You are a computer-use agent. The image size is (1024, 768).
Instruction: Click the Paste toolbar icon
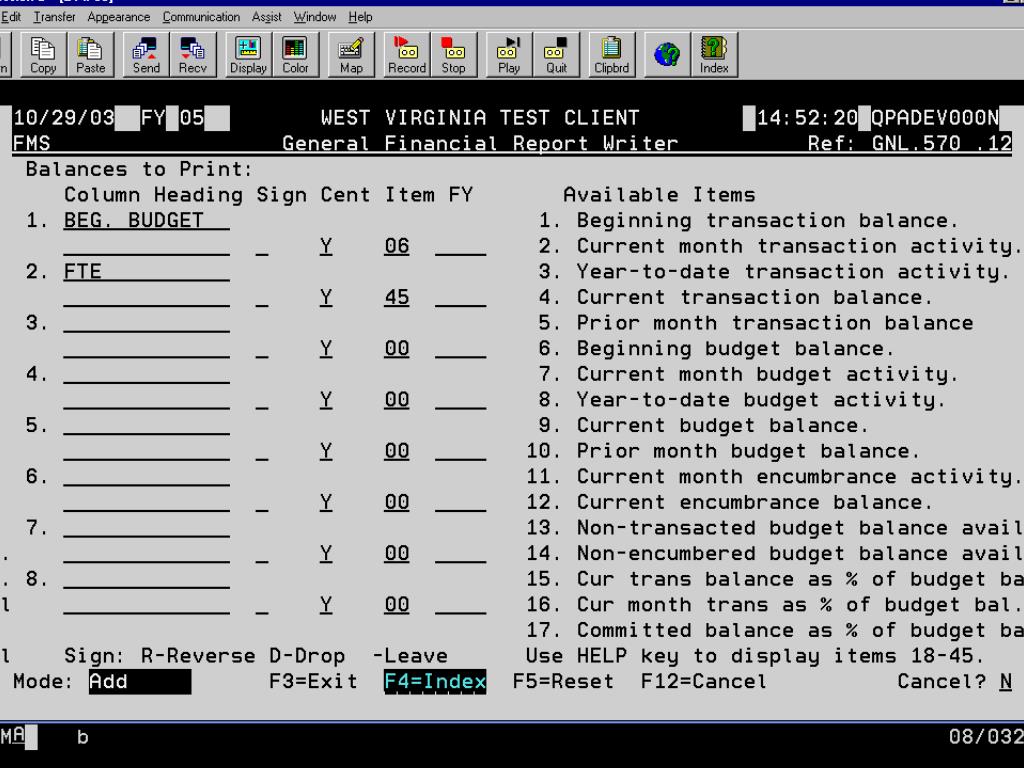pos(90,56)
